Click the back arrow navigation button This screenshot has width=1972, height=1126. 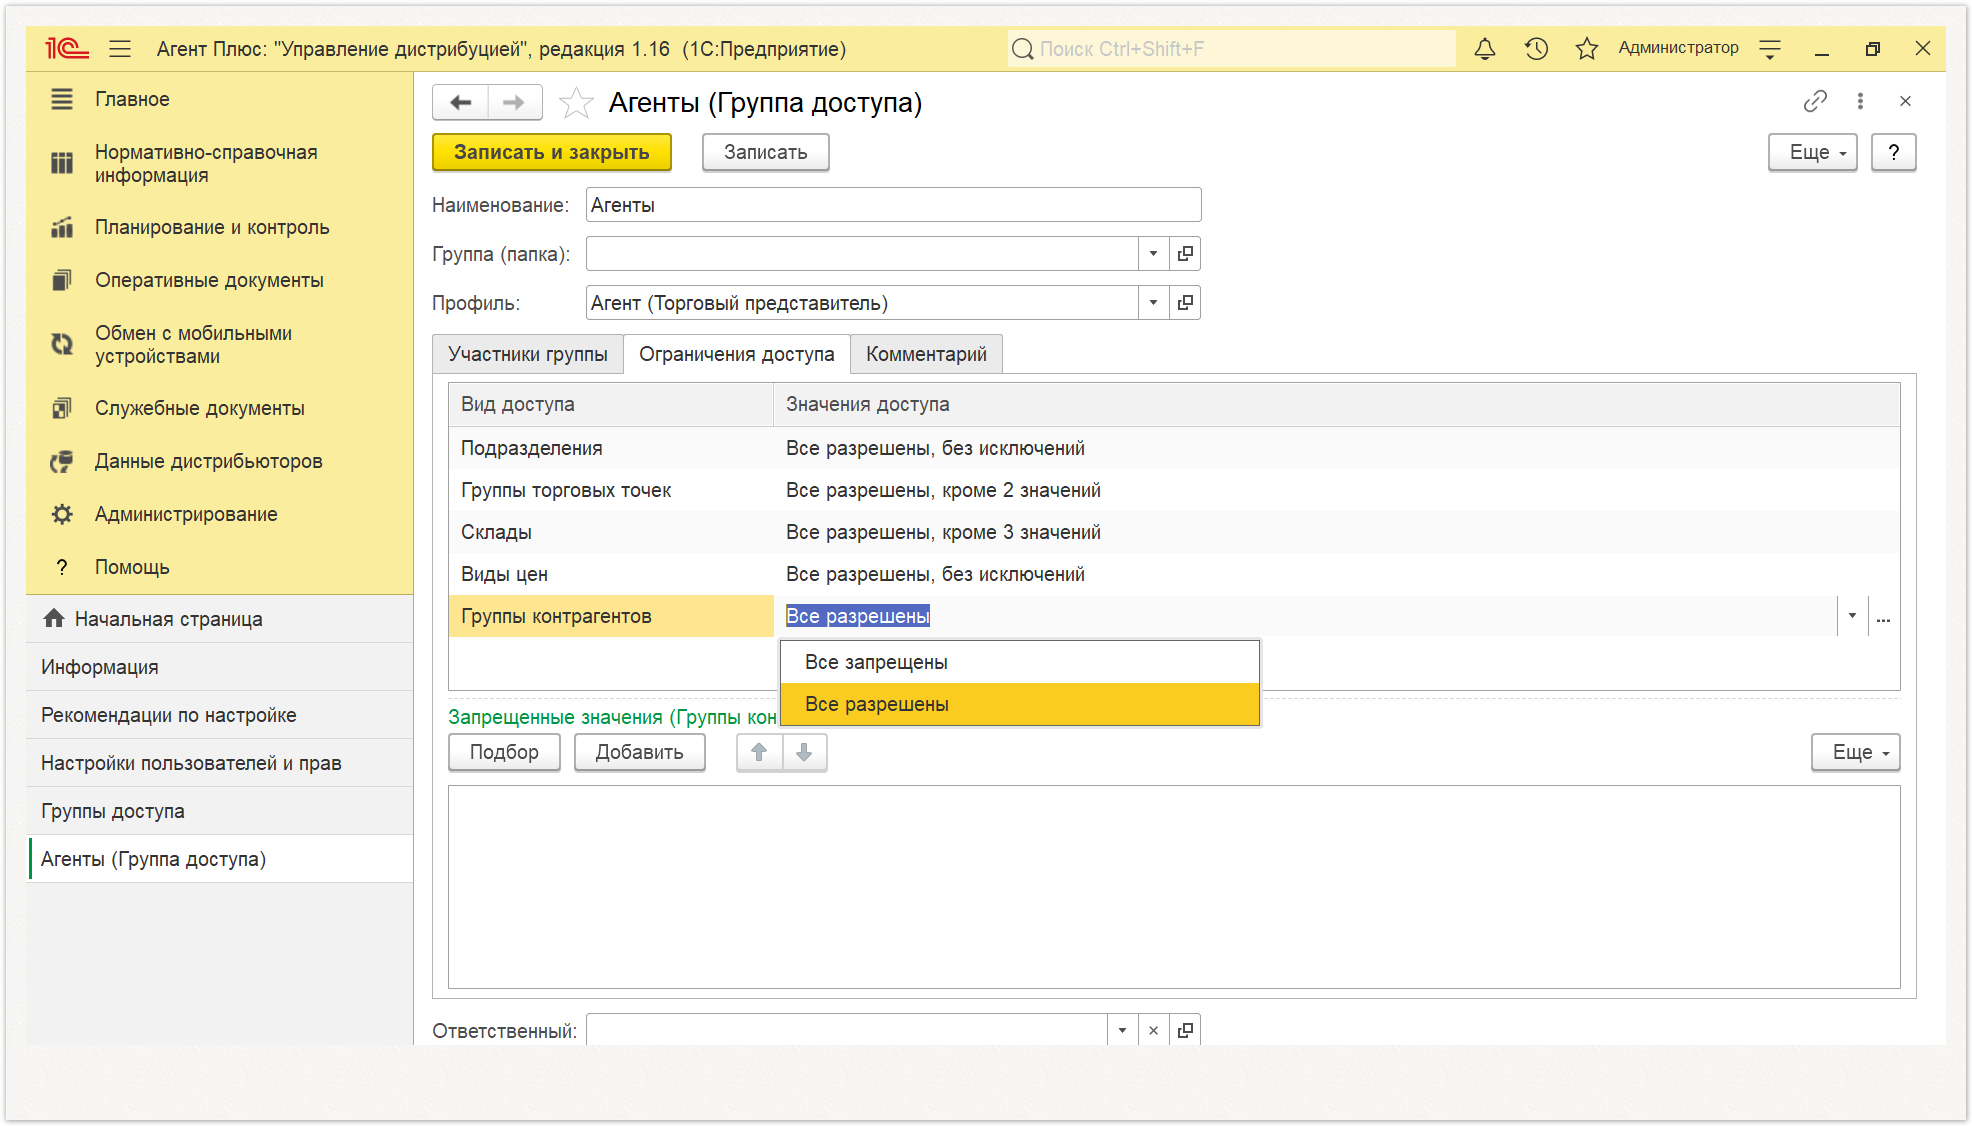460,102
